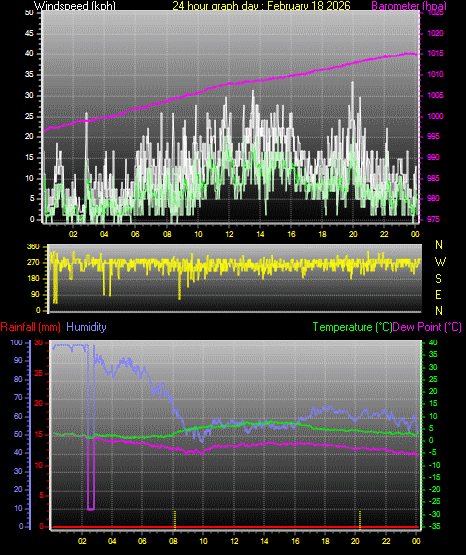Select the 1010 barometer scale value
This screenshot has width=466, height=555.
click(x=435, y=74)
